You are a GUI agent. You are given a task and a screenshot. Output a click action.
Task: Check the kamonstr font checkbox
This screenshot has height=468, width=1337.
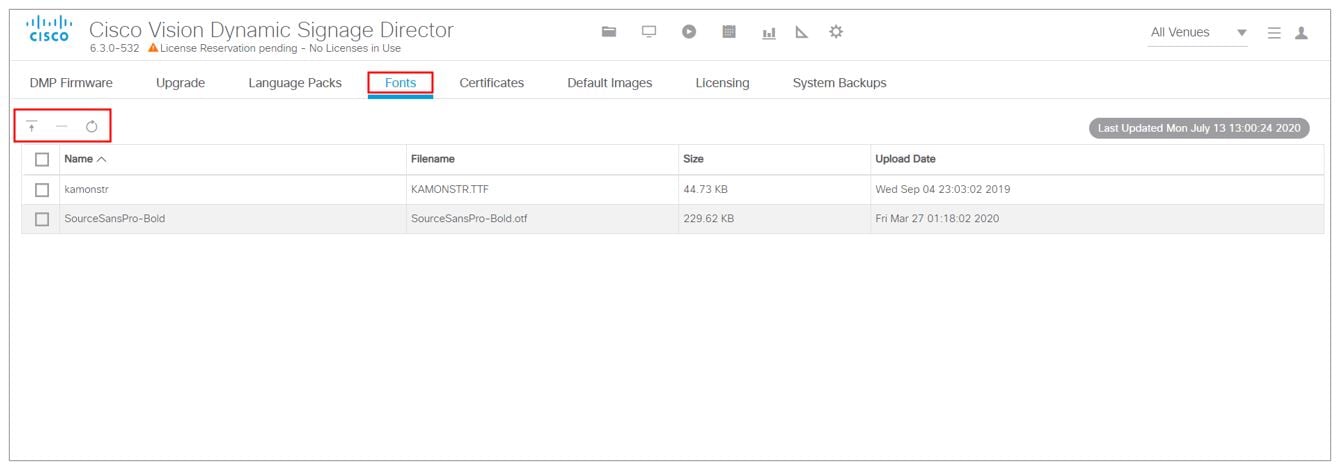(x=42, y=189)
